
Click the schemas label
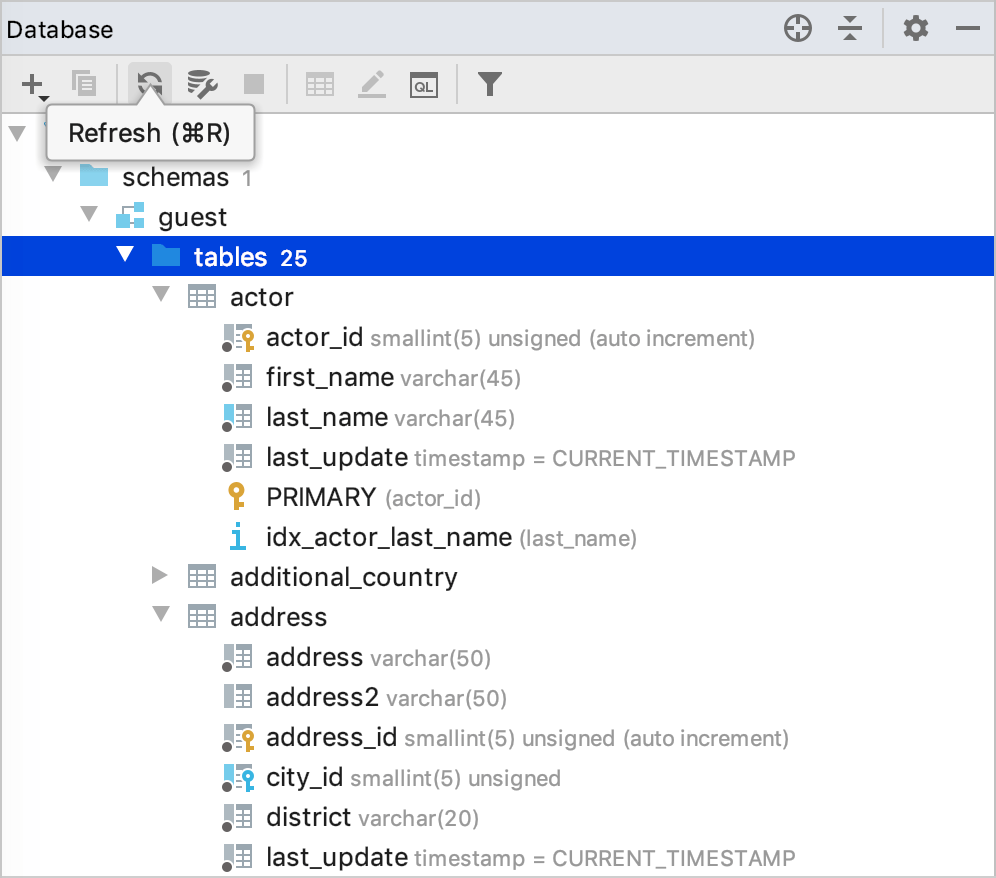(175, 177)
